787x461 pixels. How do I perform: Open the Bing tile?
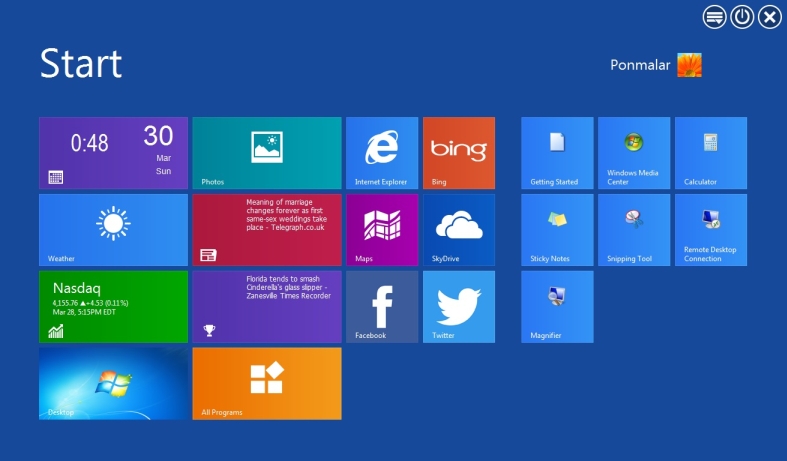pyautogui.click(x=459, y=153)
